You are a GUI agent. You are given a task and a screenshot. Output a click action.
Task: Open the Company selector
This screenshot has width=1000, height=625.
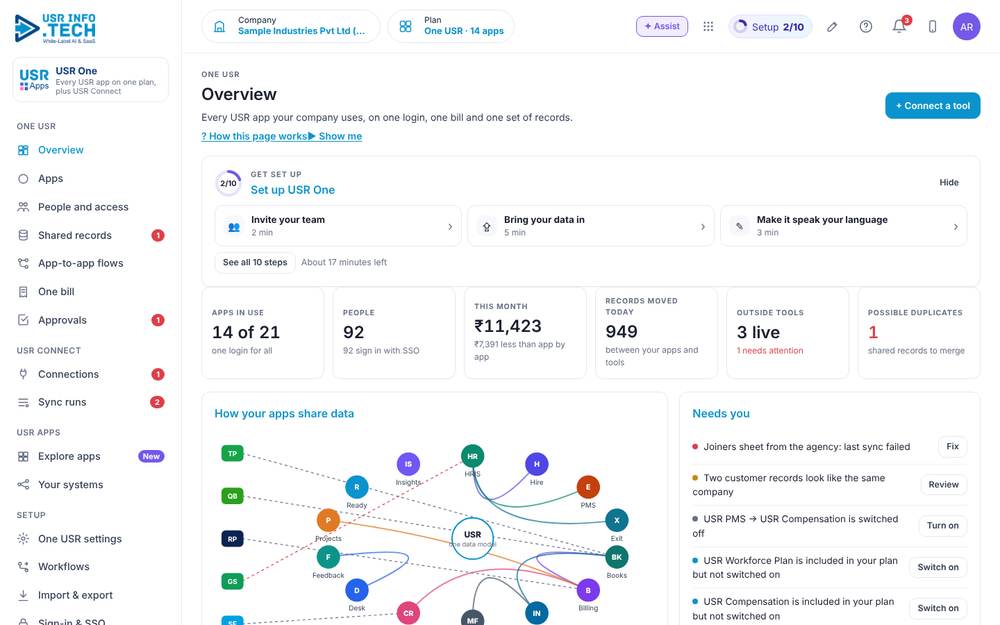pos(291,26)
